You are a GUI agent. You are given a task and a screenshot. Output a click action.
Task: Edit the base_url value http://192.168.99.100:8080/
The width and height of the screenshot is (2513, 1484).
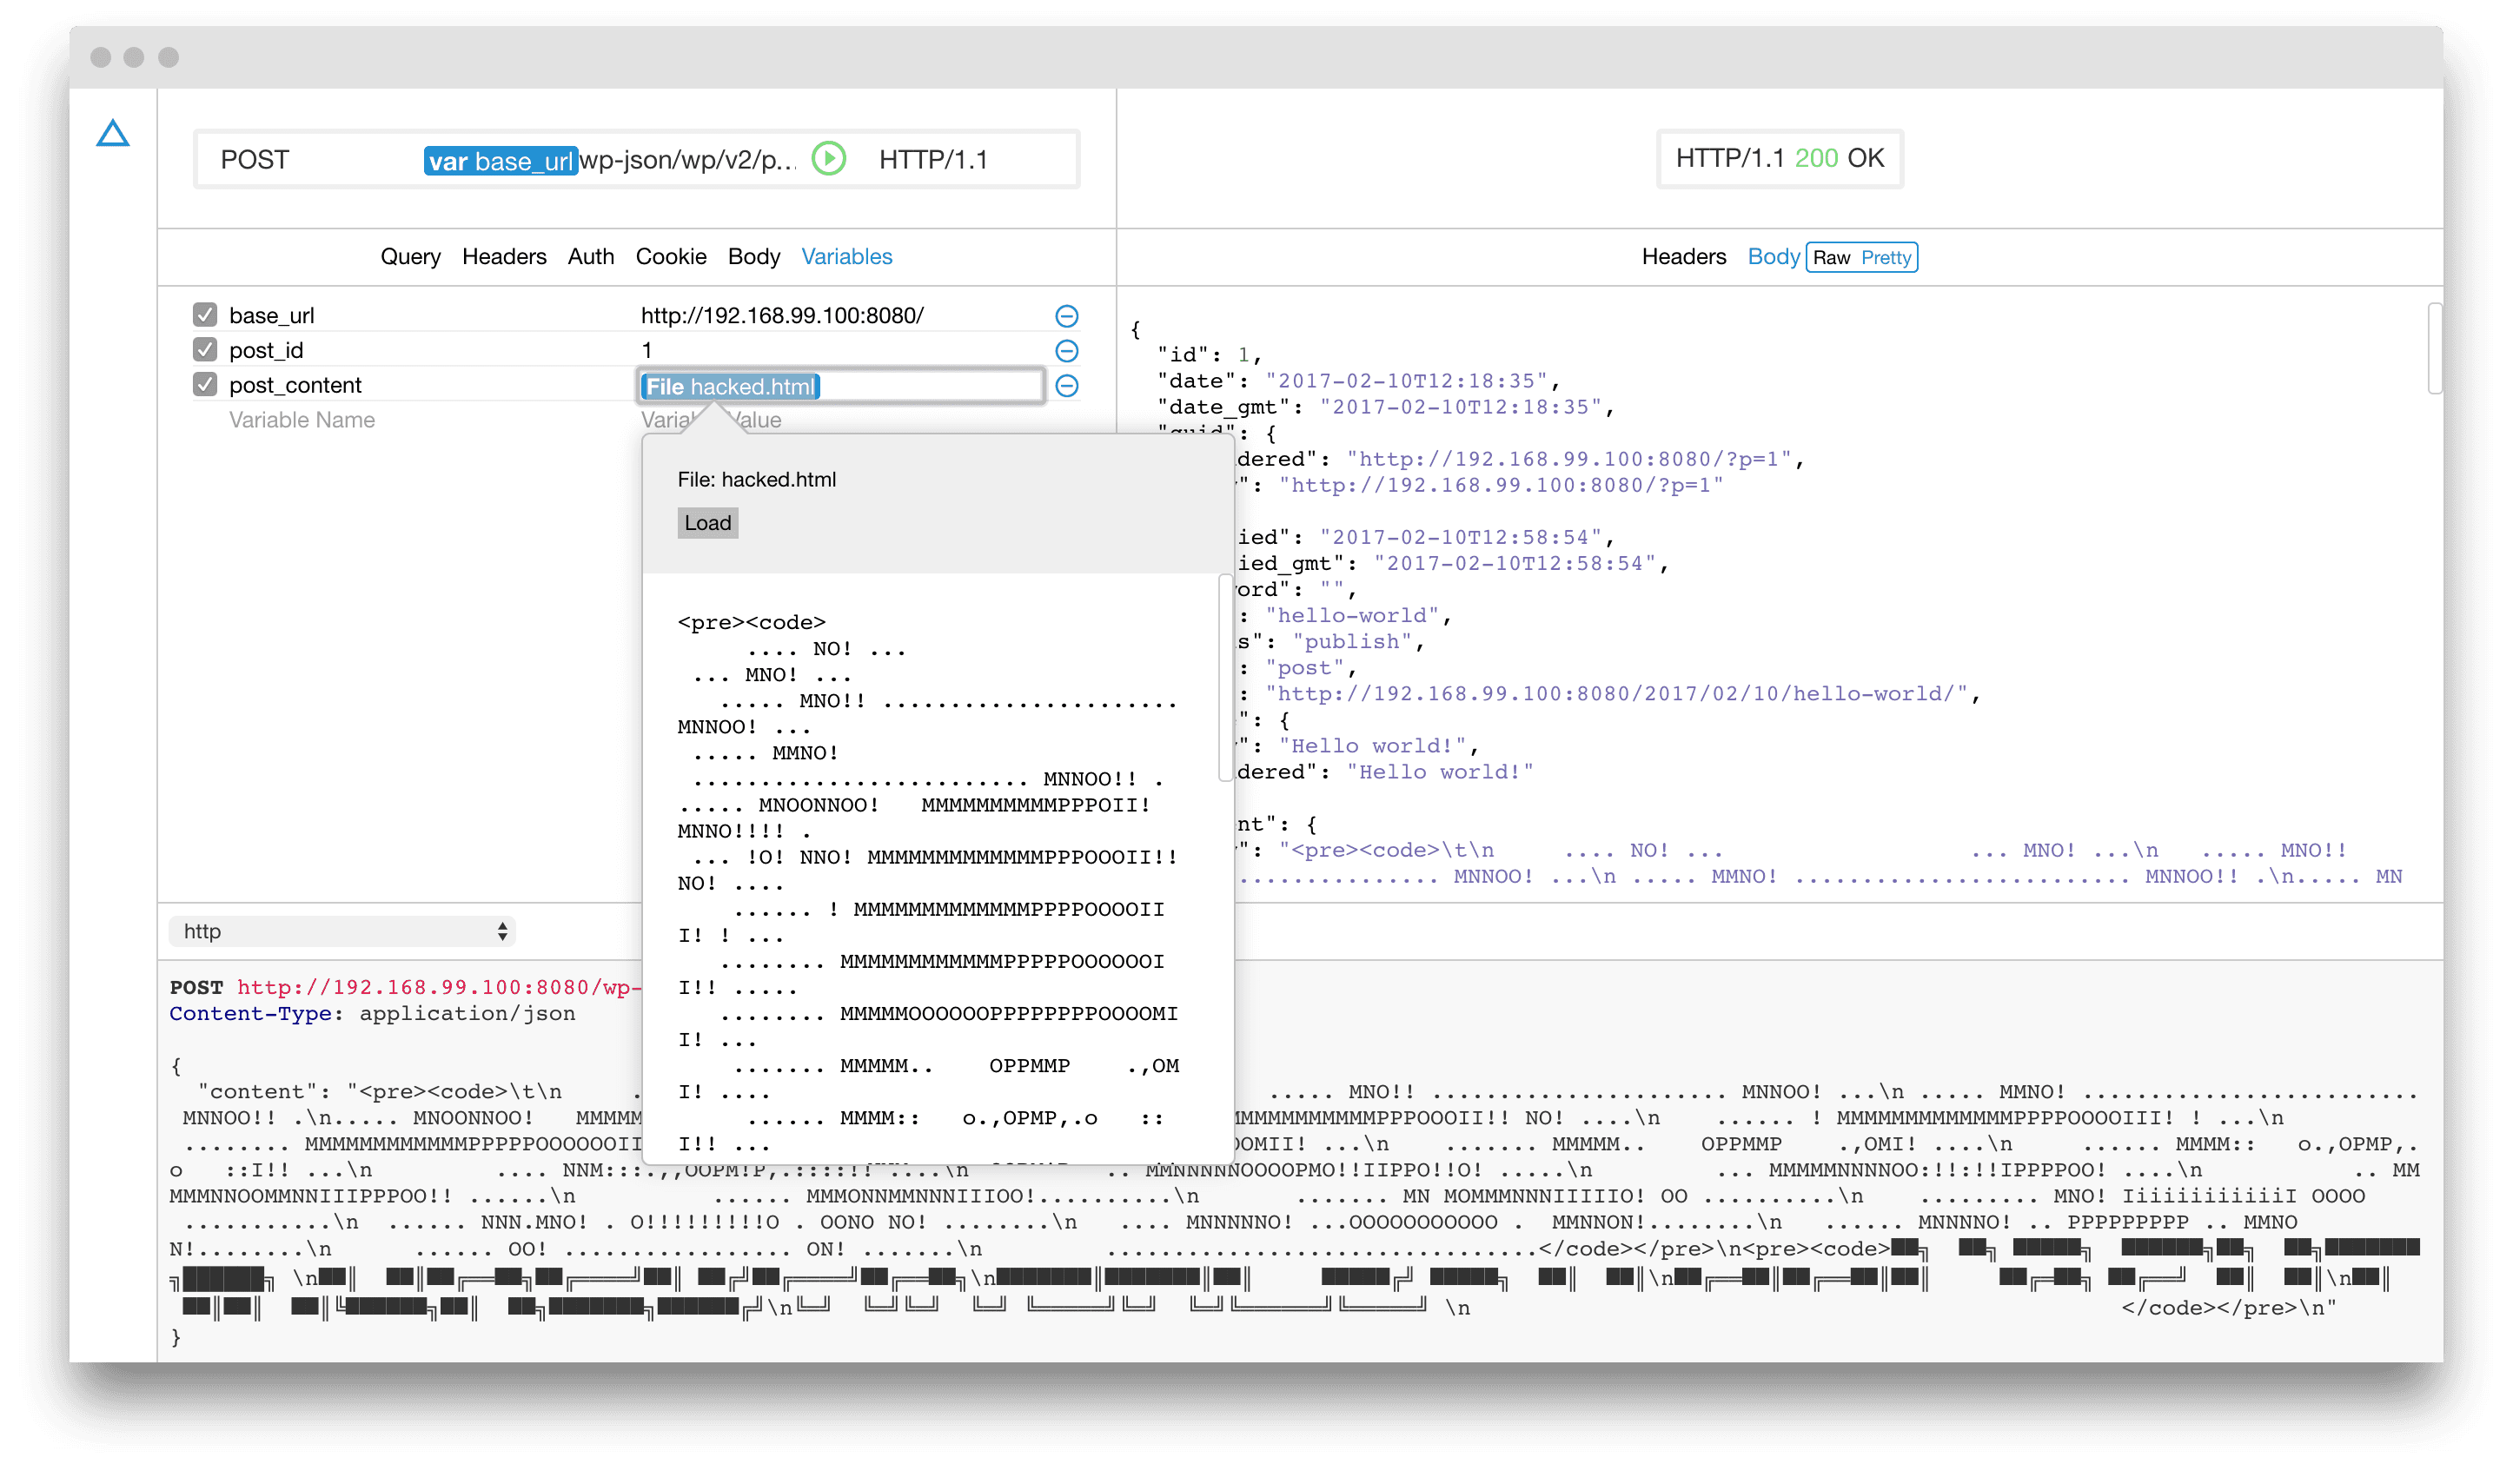pyautogui.click(x=782, y=315)
